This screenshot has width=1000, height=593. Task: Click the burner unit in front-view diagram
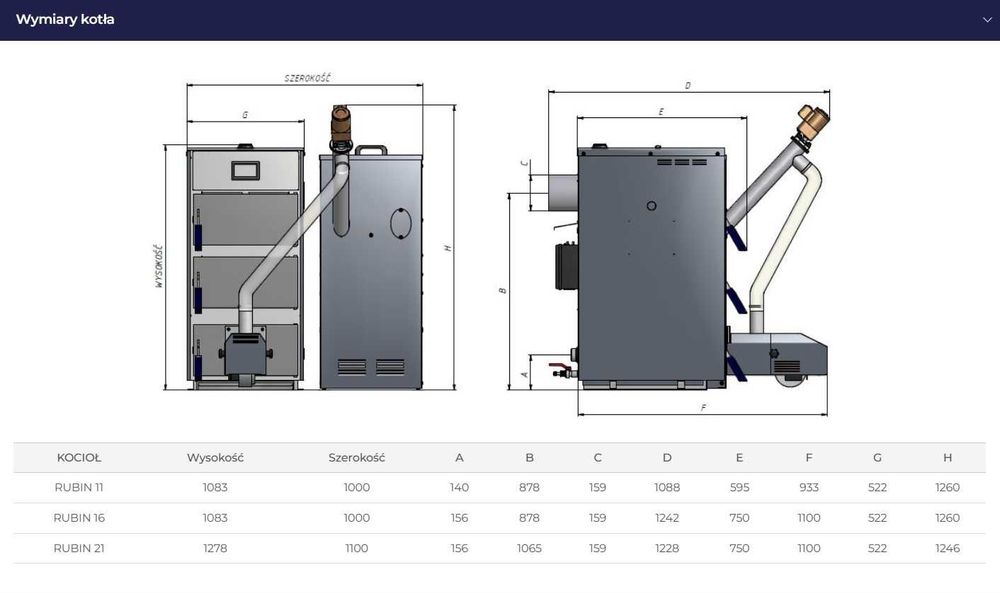[246, 354]
